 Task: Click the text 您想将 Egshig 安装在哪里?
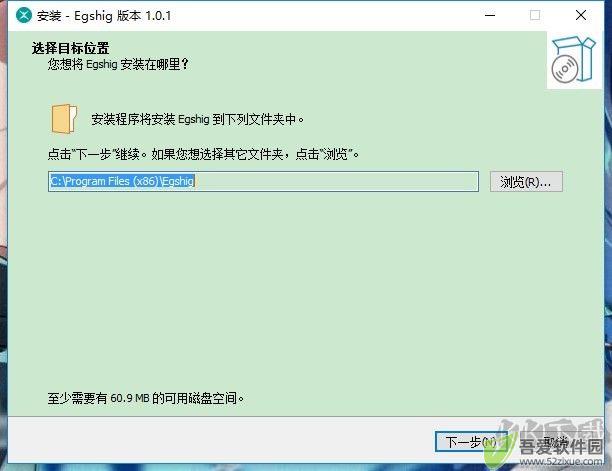[118, 64]
